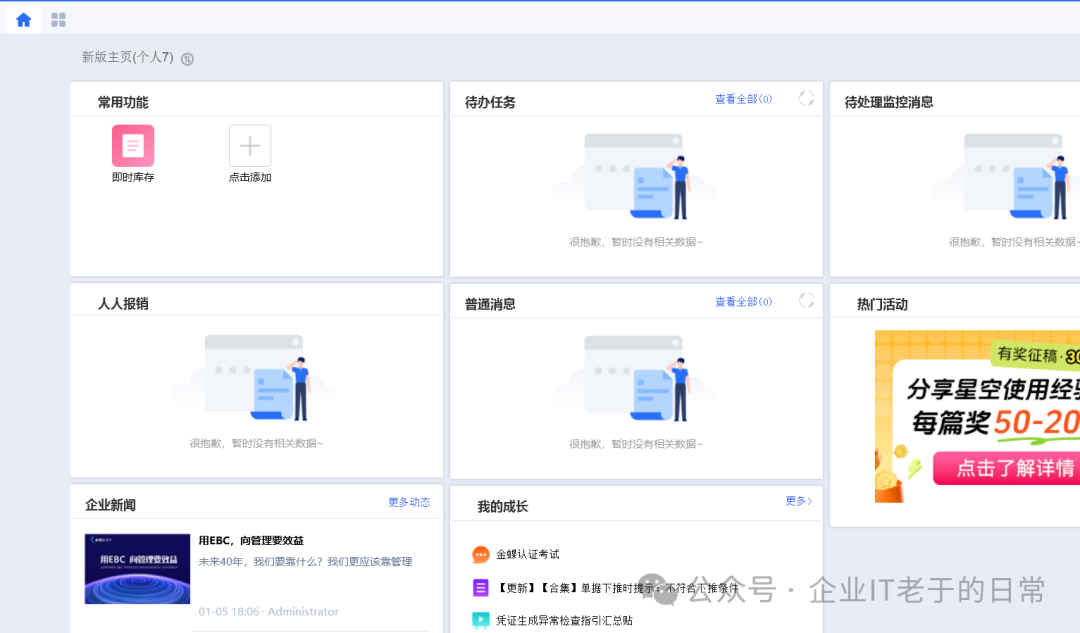1080x633 pixels.
Task: Open 查看全部 in 待办任务
Action: point(743,98)
